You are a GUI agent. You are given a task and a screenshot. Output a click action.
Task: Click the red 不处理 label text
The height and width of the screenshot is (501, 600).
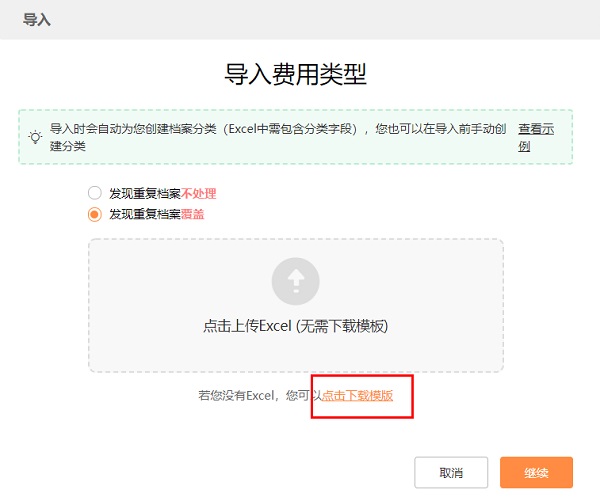(199, 193)
